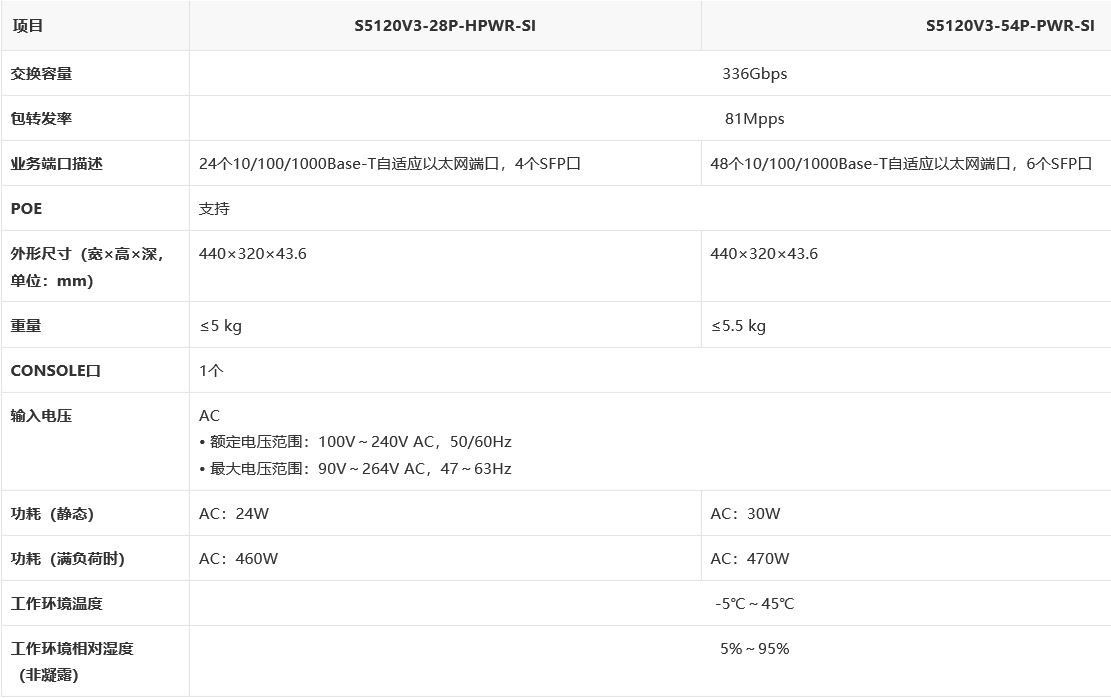Select the -5℃～45℃ operating temperature value
The image size is (1111, 698).
pyautogui.click(x=754, y=604)
